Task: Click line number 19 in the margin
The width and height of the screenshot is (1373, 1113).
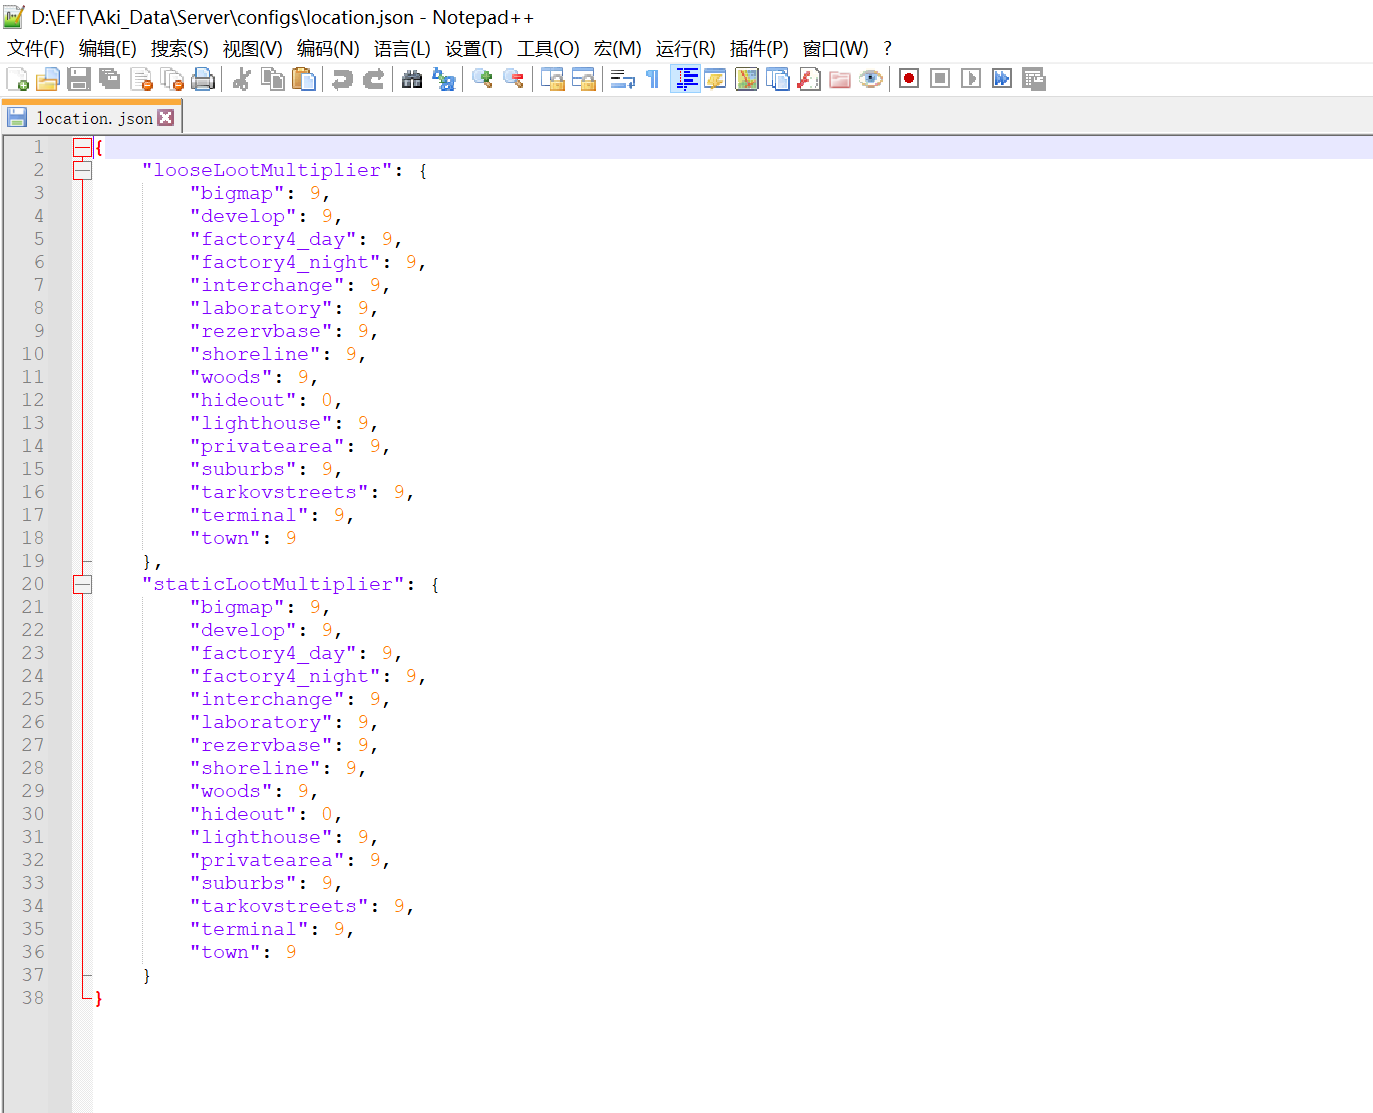Action: [33, 561]
